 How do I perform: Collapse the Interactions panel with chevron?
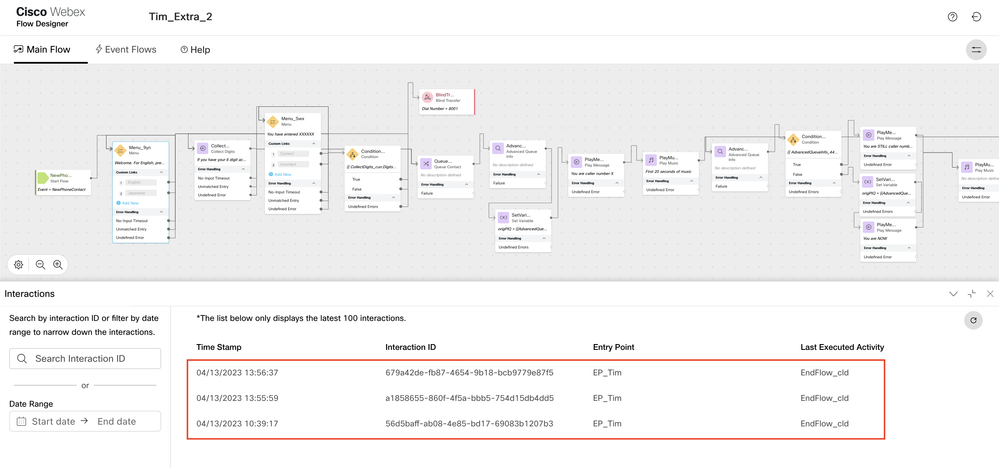(953, 294)
